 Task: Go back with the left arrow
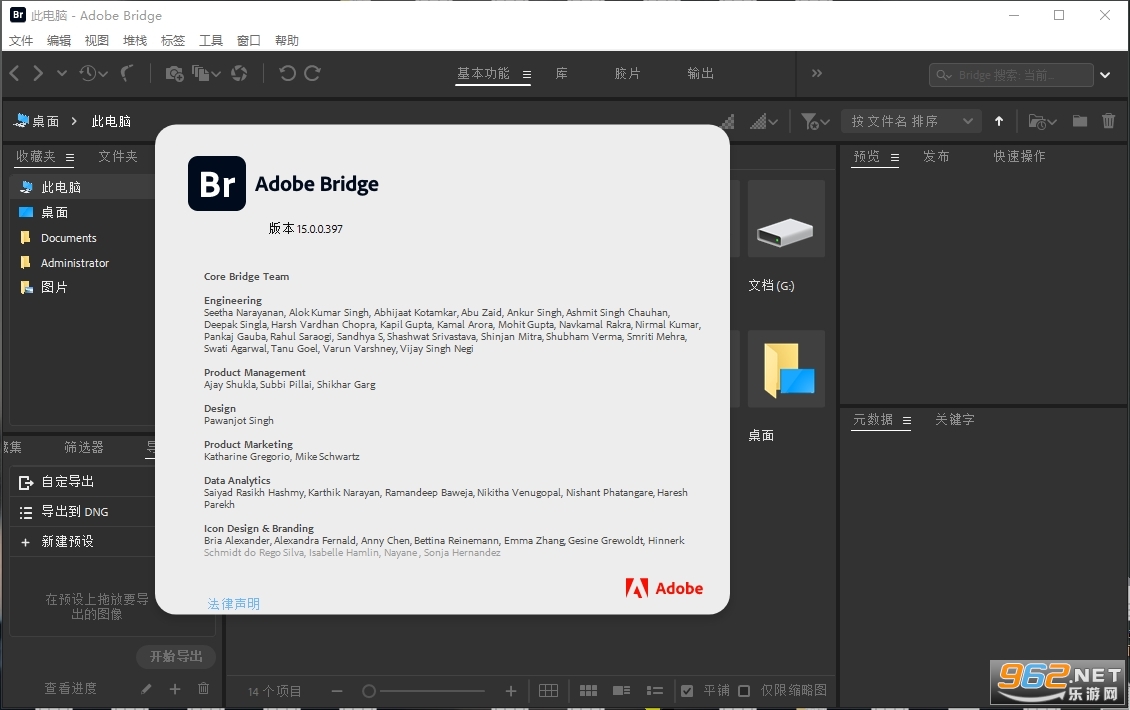[14, 73]
